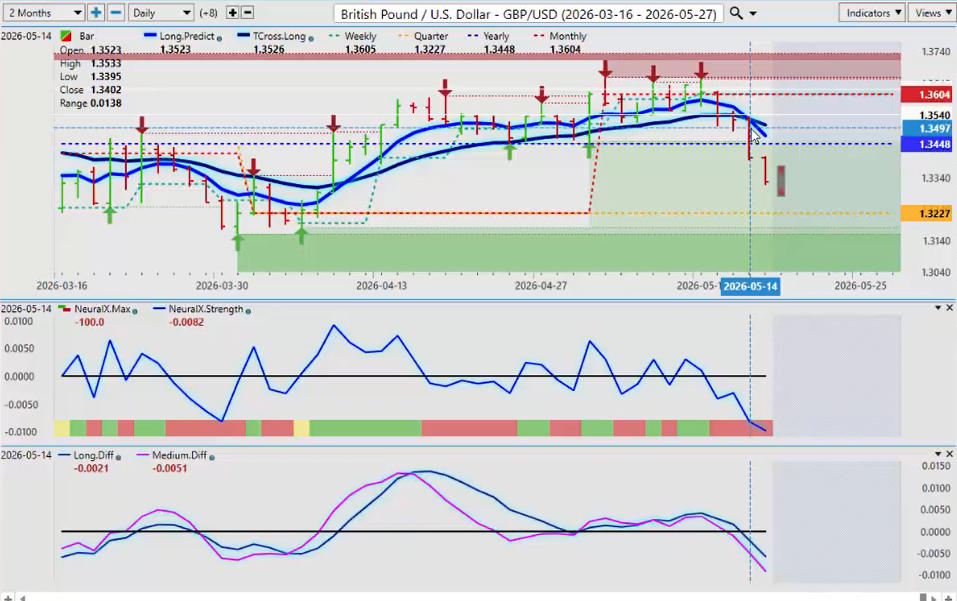
Task: Open the Indicators menu
Action: 872,13
